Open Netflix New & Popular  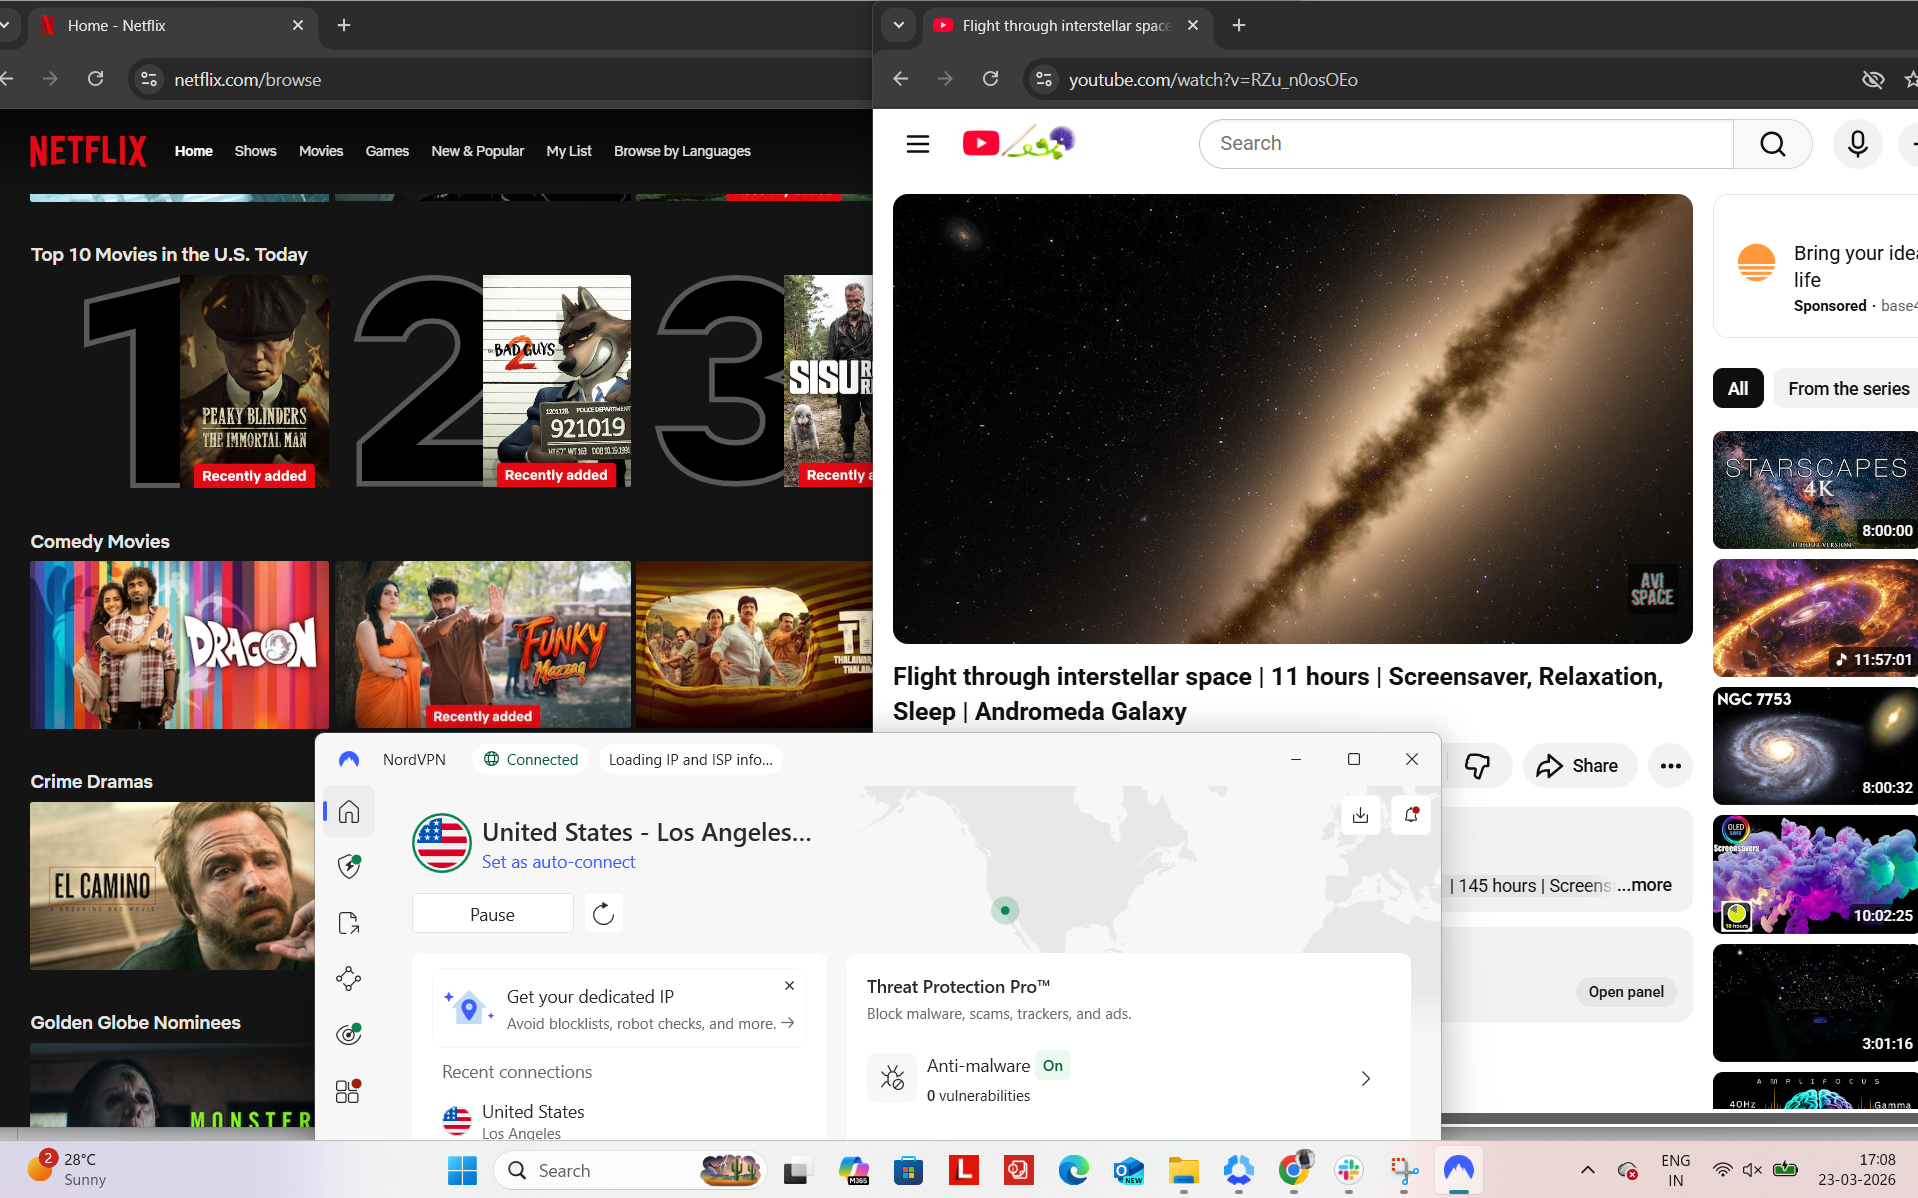pos(477,151)
